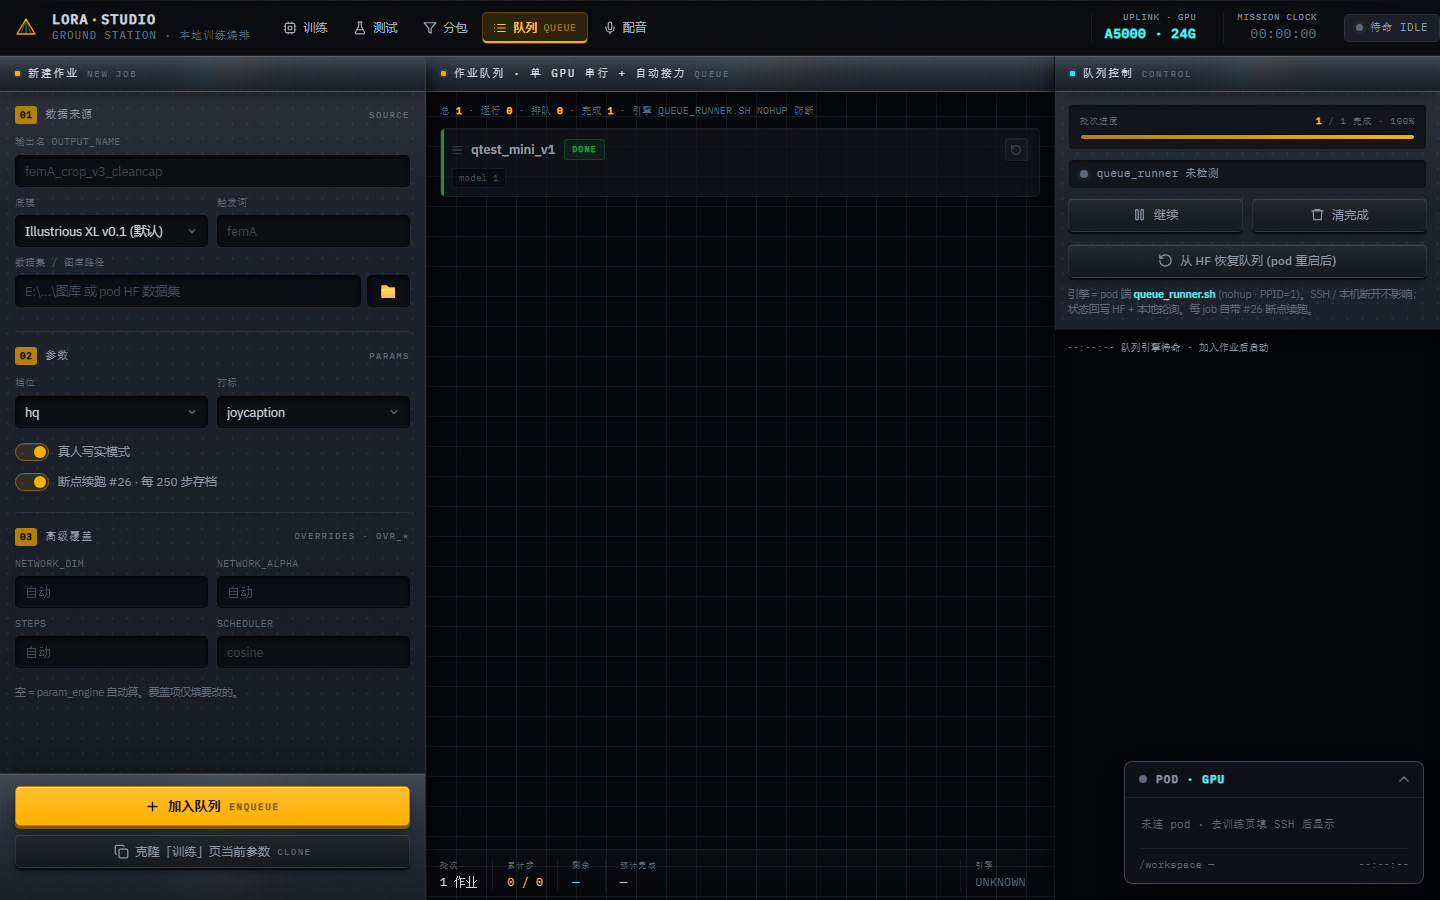
Task: Click the 'queue_runner 未检测' status row
Action: tap(1247, 173)
